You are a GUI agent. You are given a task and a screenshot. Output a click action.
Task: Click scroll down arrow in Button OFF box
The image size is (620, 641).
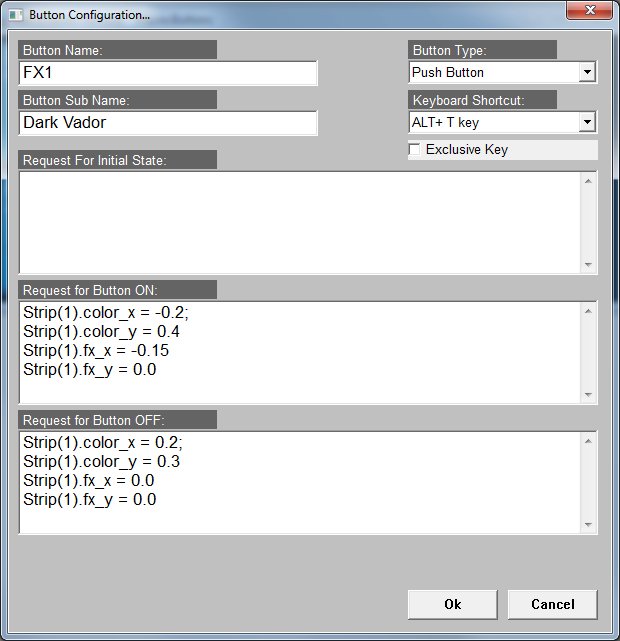[x=589, y=525]
